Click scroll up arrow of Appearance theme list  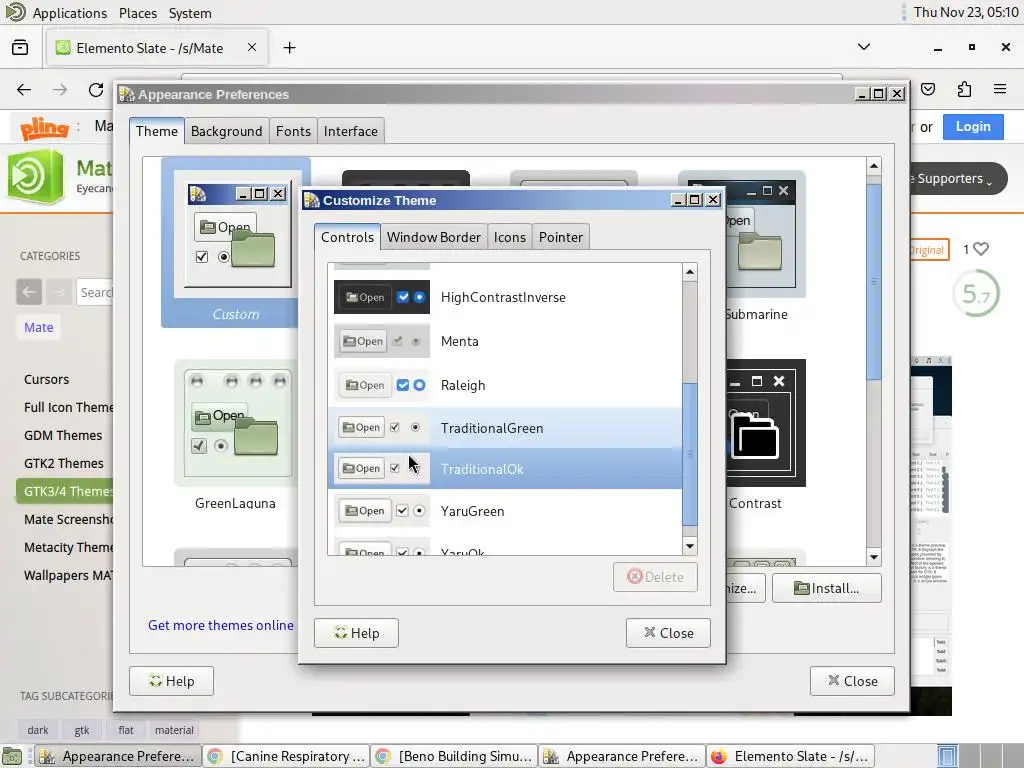[874, 166]
